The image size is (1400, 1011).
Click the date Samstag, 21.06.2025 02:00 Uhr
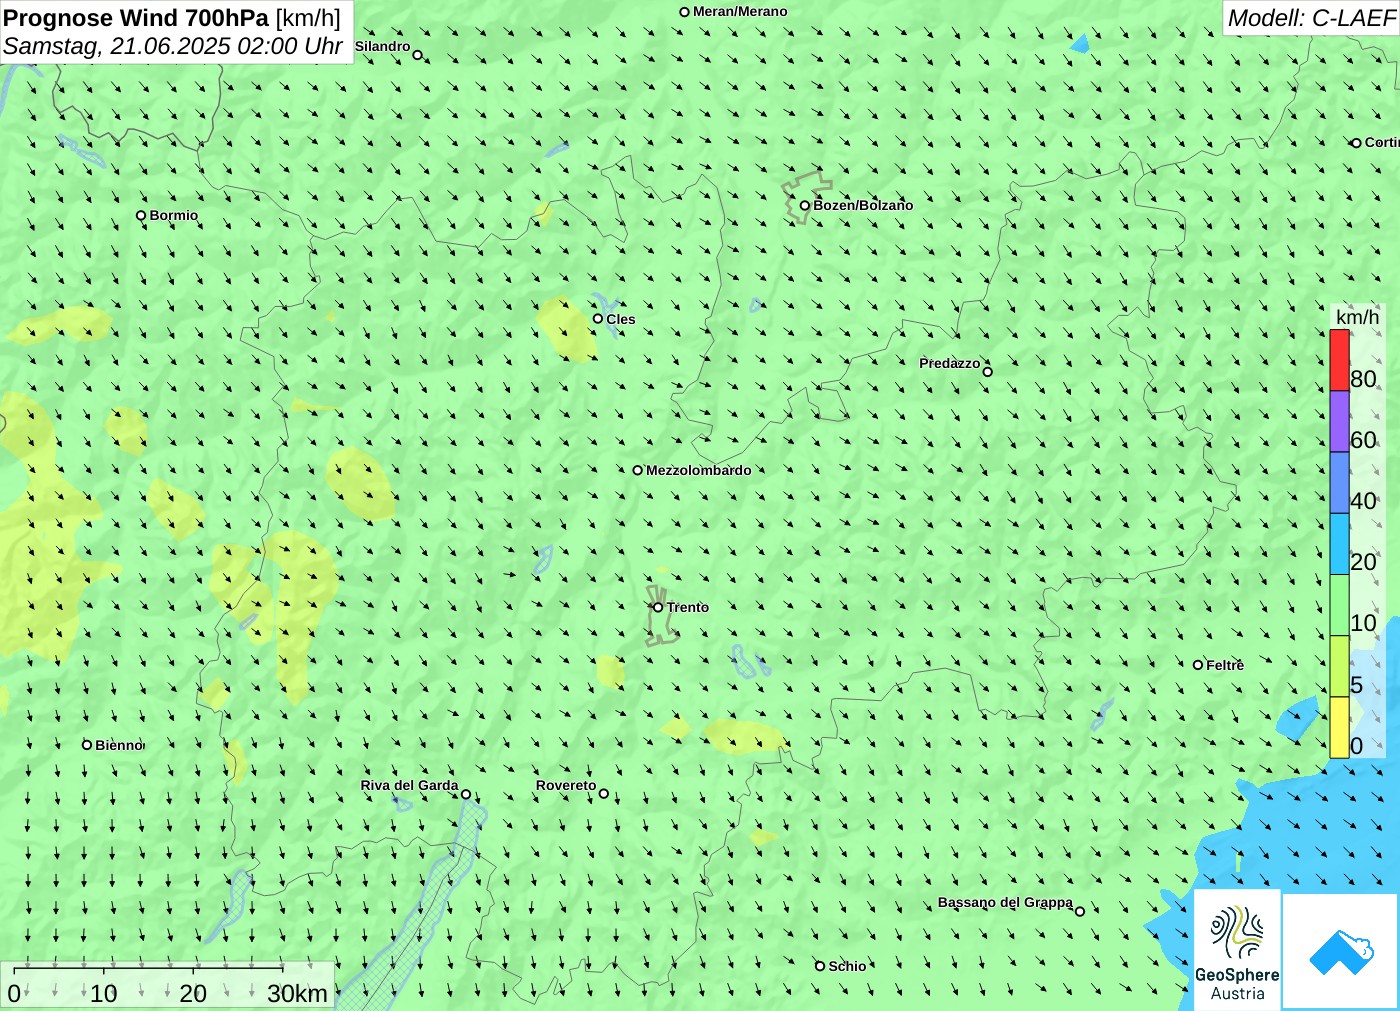pyautogui.click(x=173, y=46)
